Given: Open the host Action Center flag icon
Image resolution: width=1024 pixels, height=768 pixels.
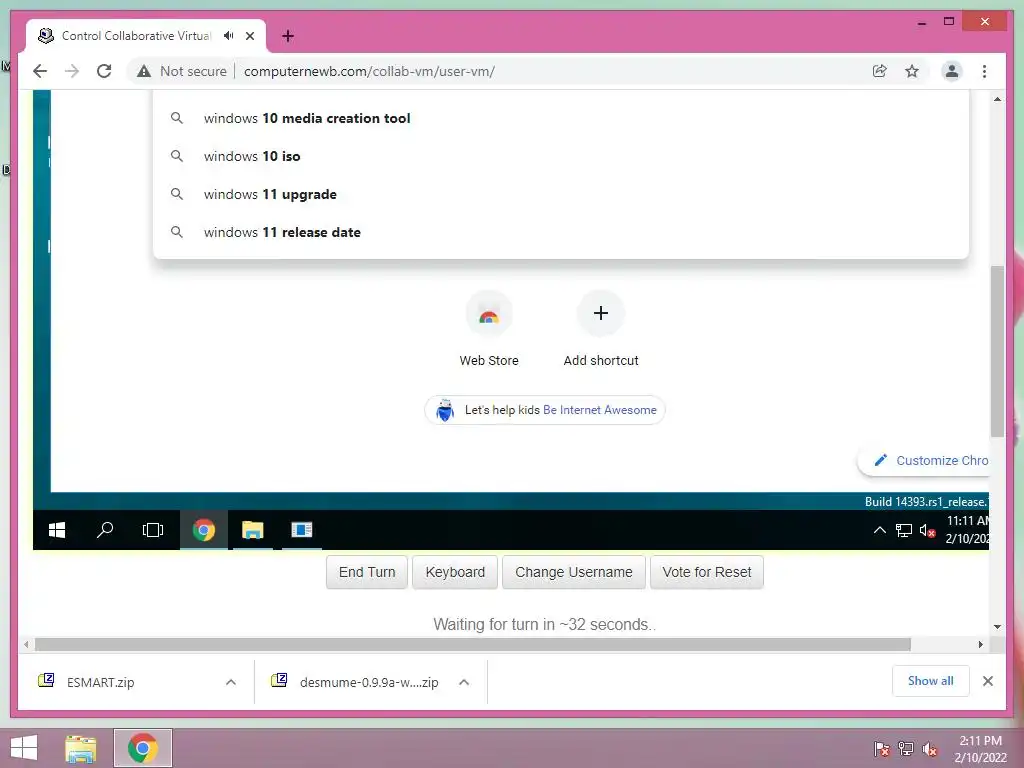Looking at the screenshot, I should (x=881, y=750).
